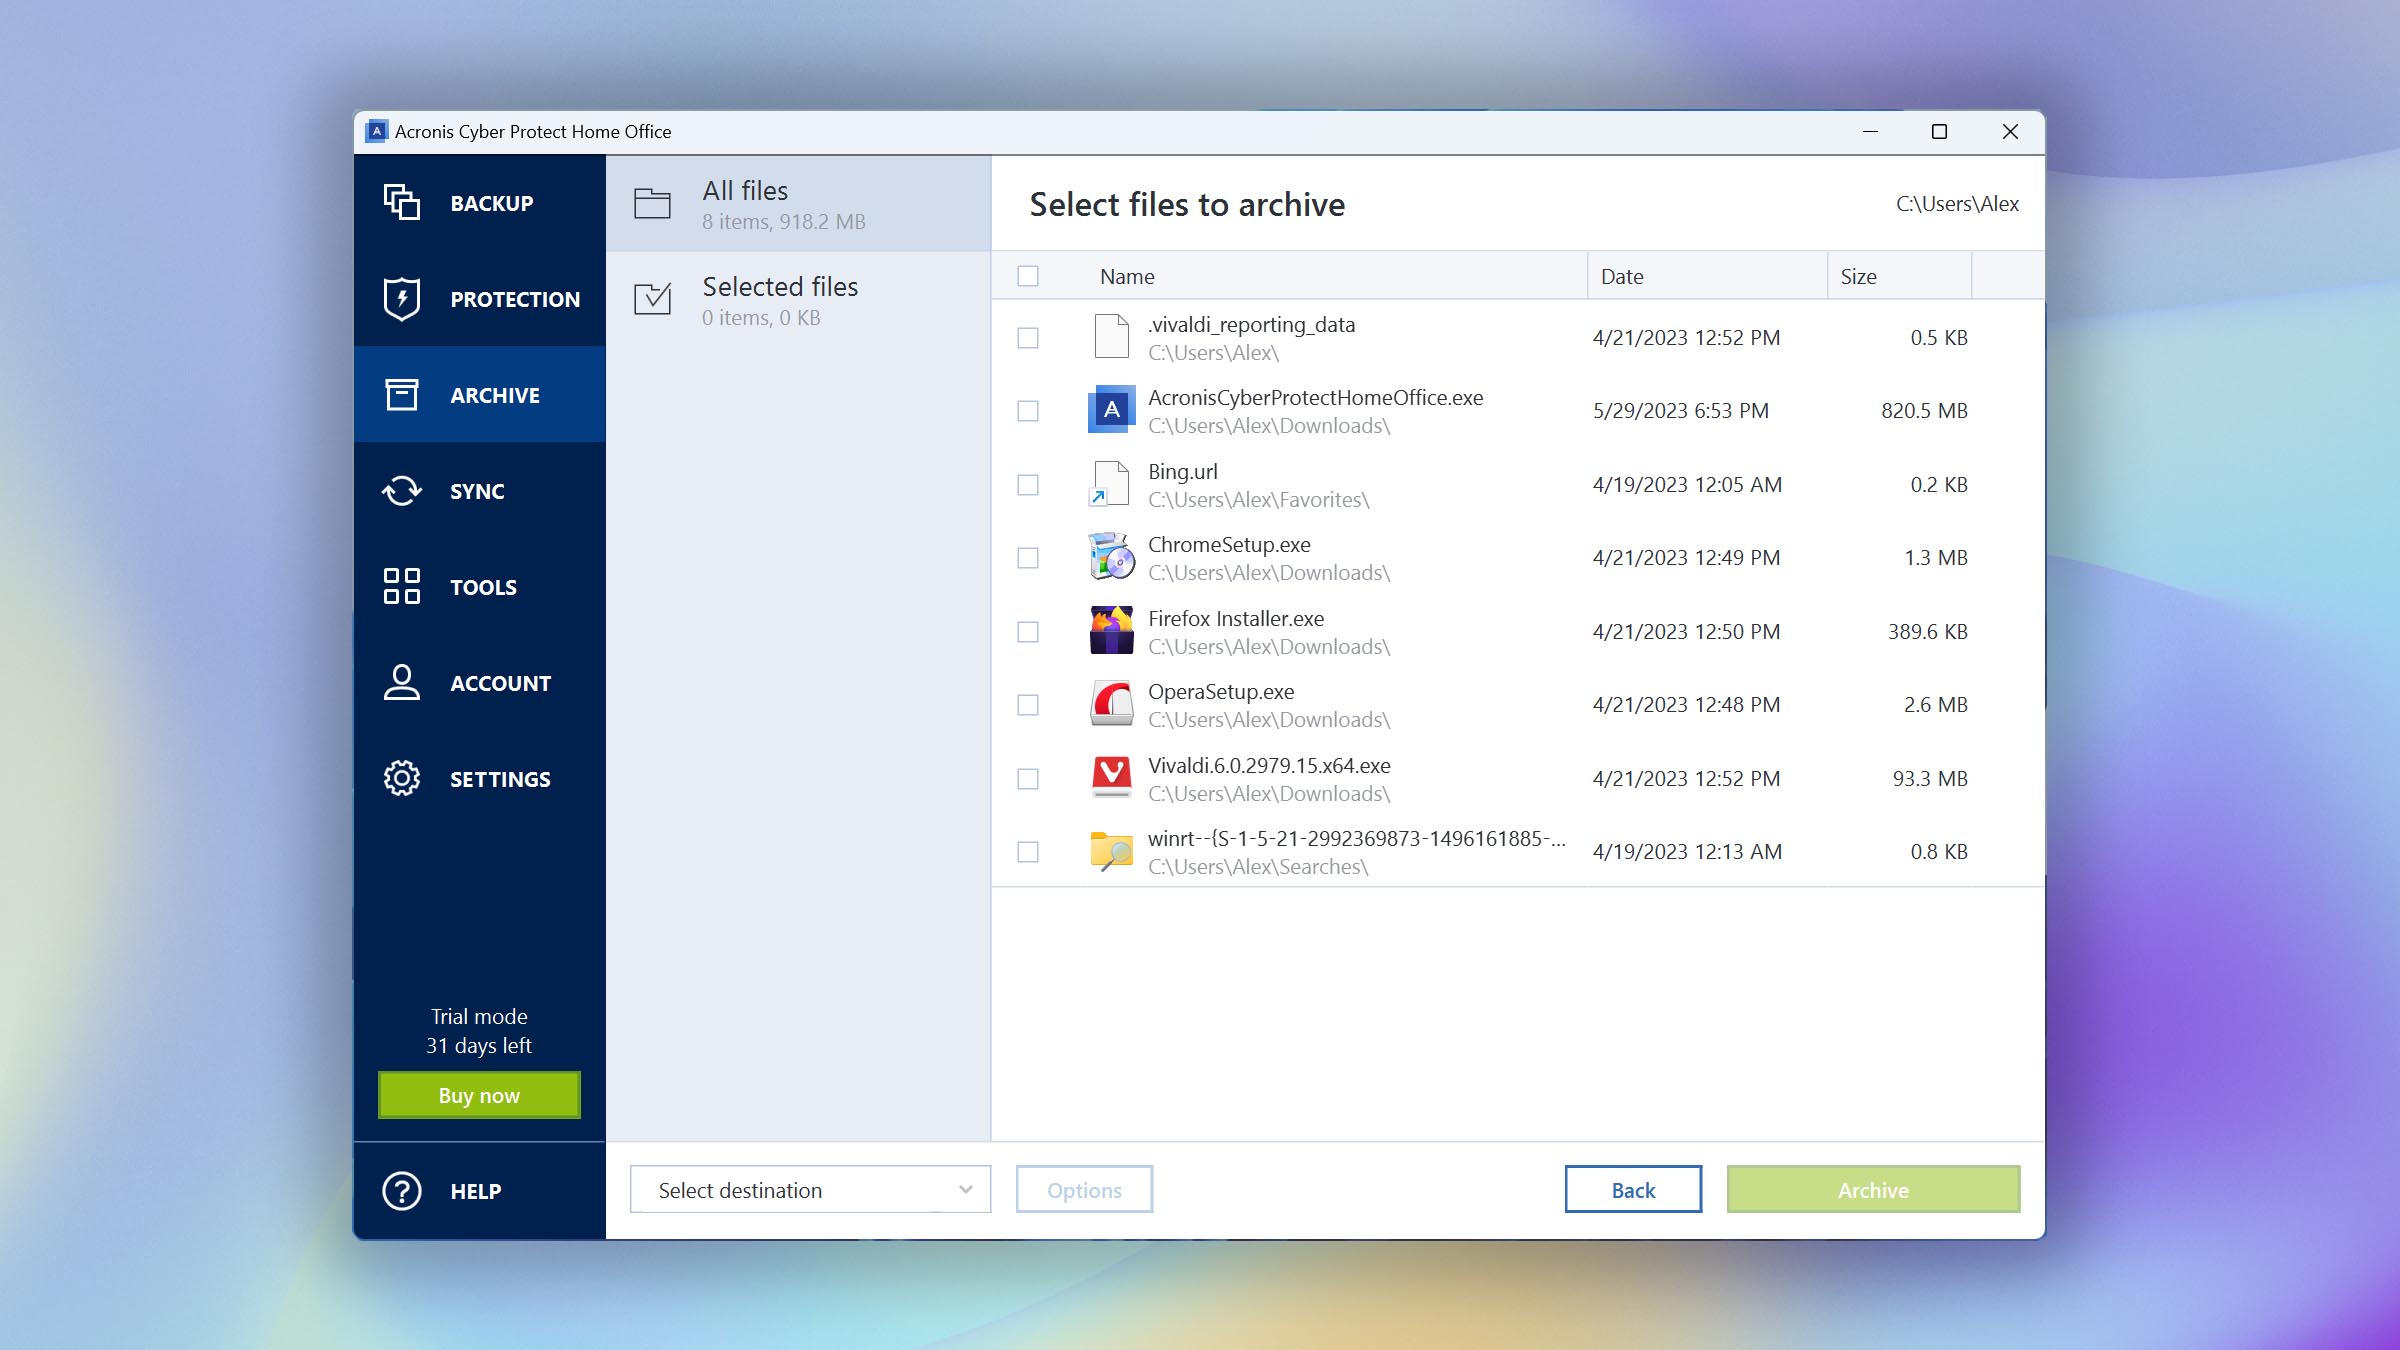Open the TOOLS section

[x=480, y=586]
